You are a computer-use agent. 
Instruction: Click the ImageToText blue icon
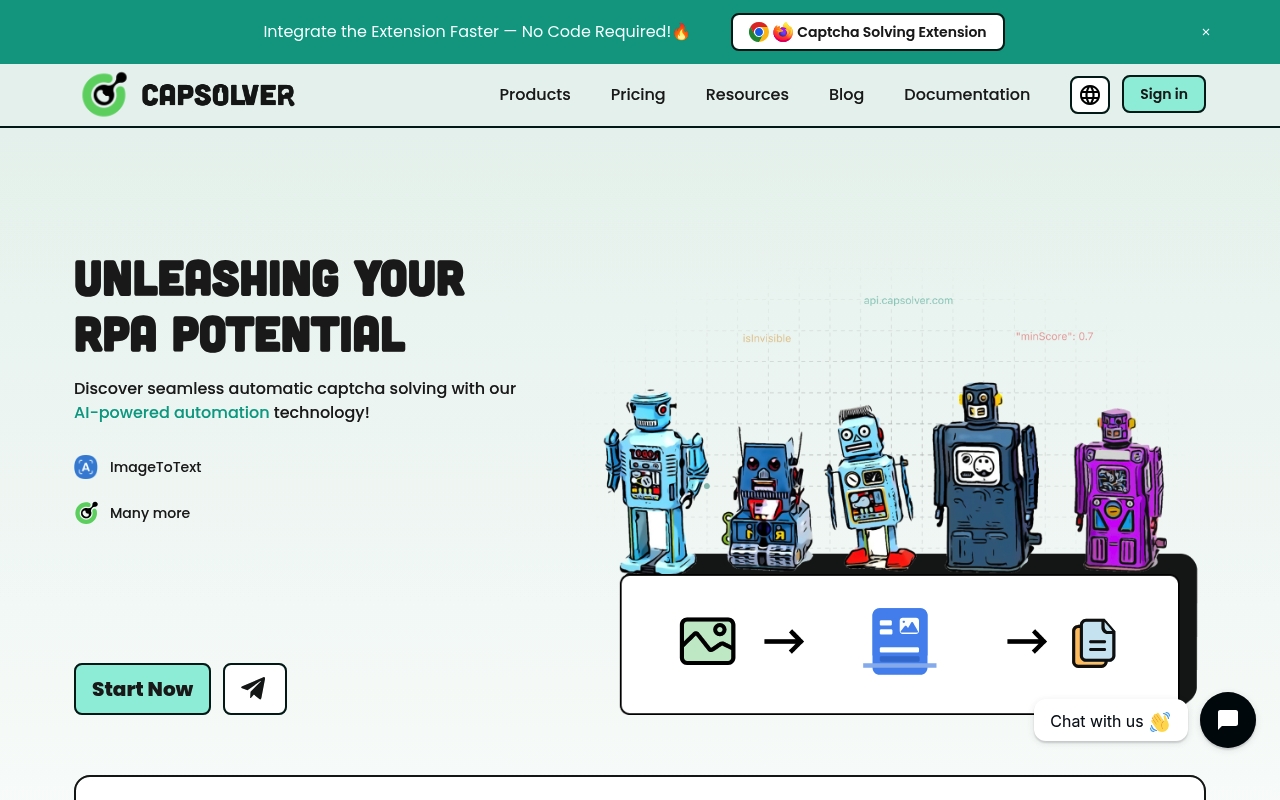point(86,467)
